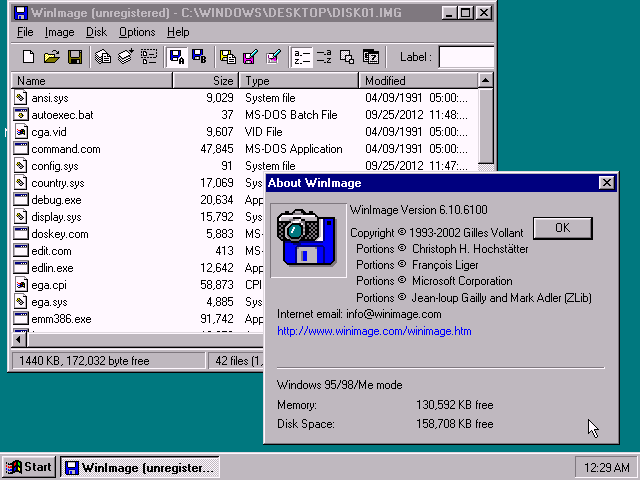Select the ega.sys file icon
Image resolution: width=640 pixels, height=480 pixels.
(20, 302)
